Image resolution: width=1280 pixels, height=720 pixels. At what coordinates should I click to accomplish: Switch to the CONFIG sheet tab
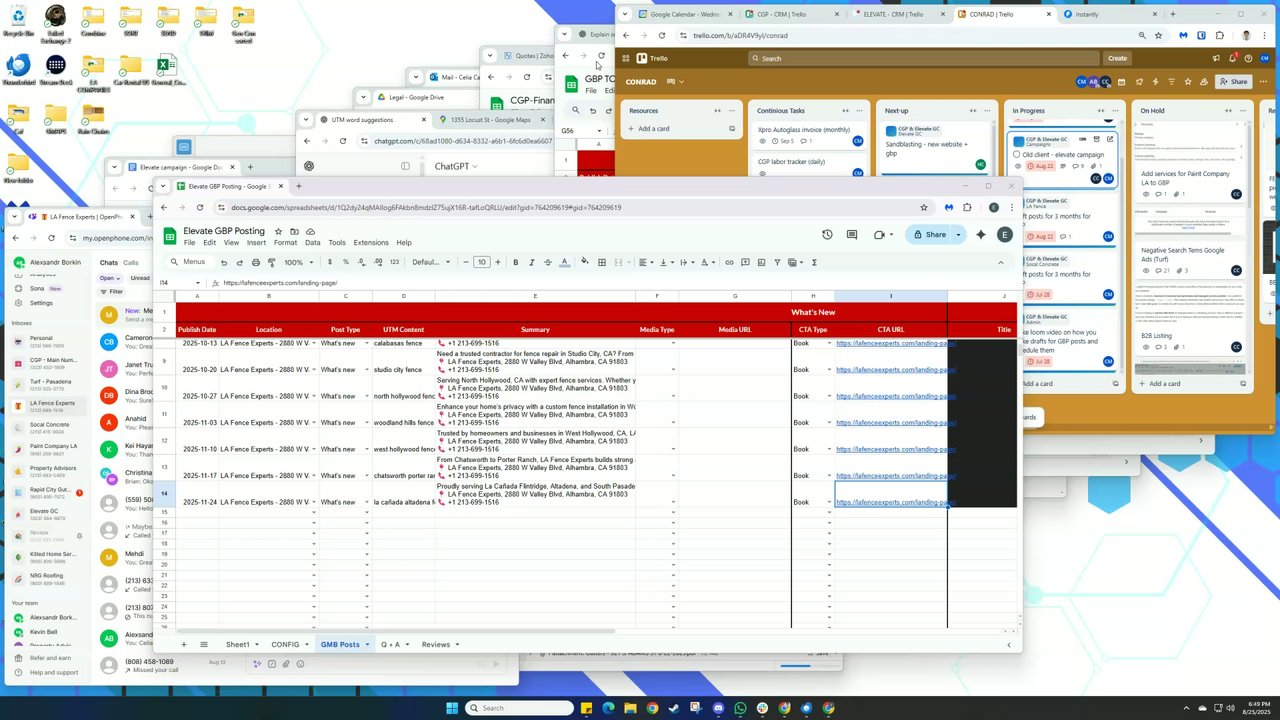point(285,644)
